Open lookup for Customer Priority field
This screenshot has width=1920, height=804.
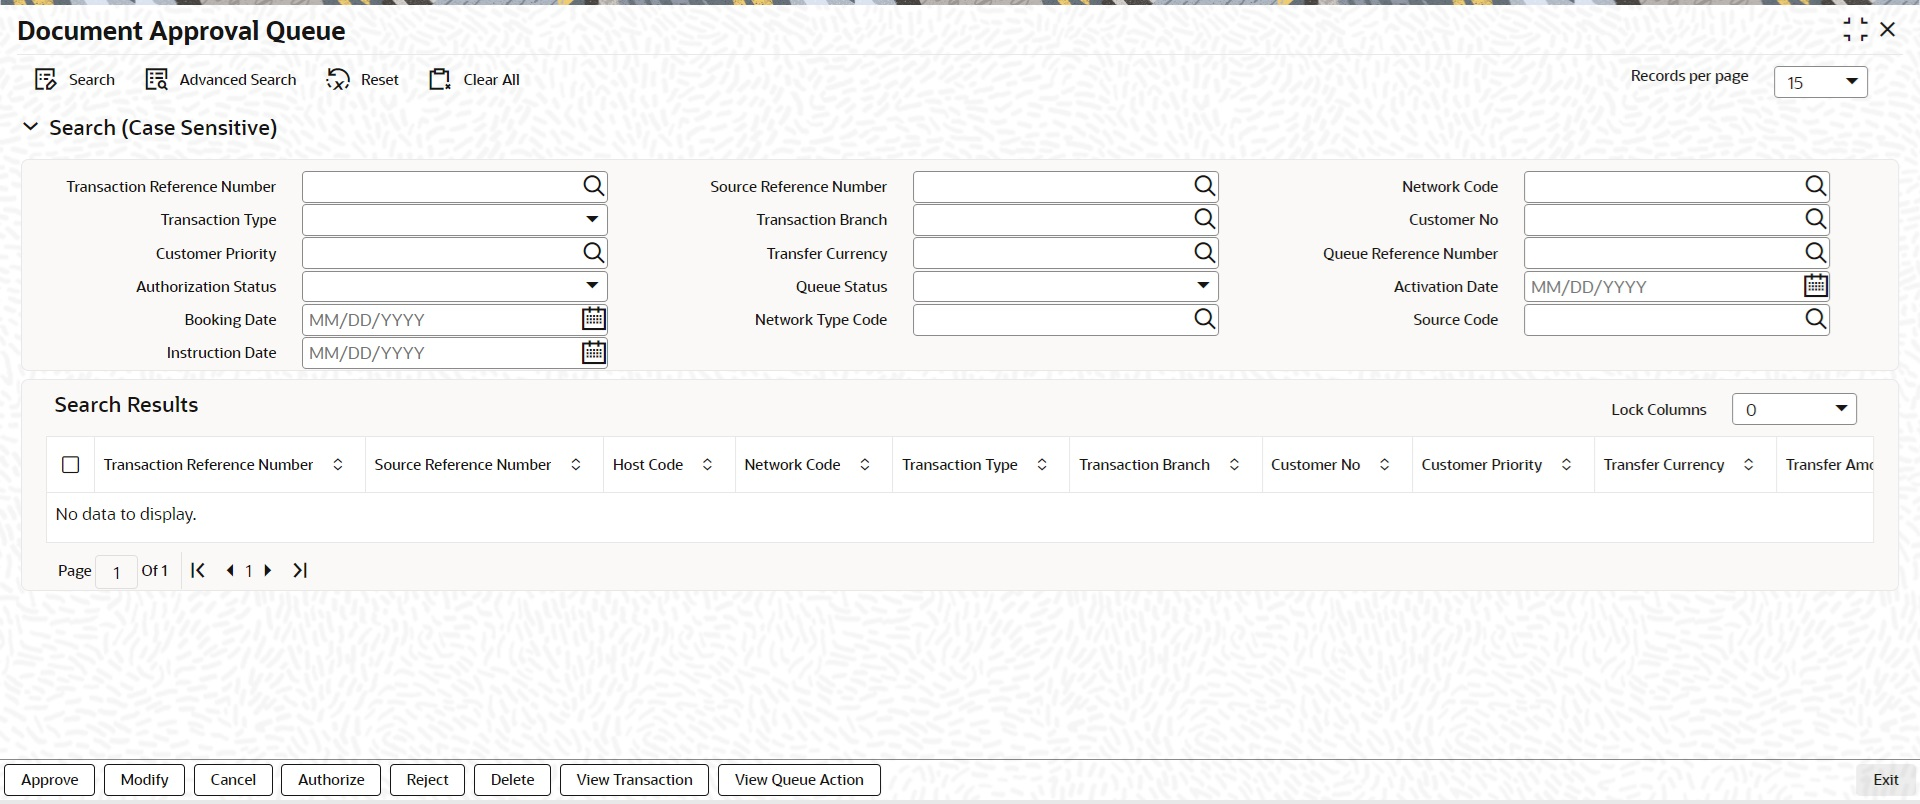594,253
